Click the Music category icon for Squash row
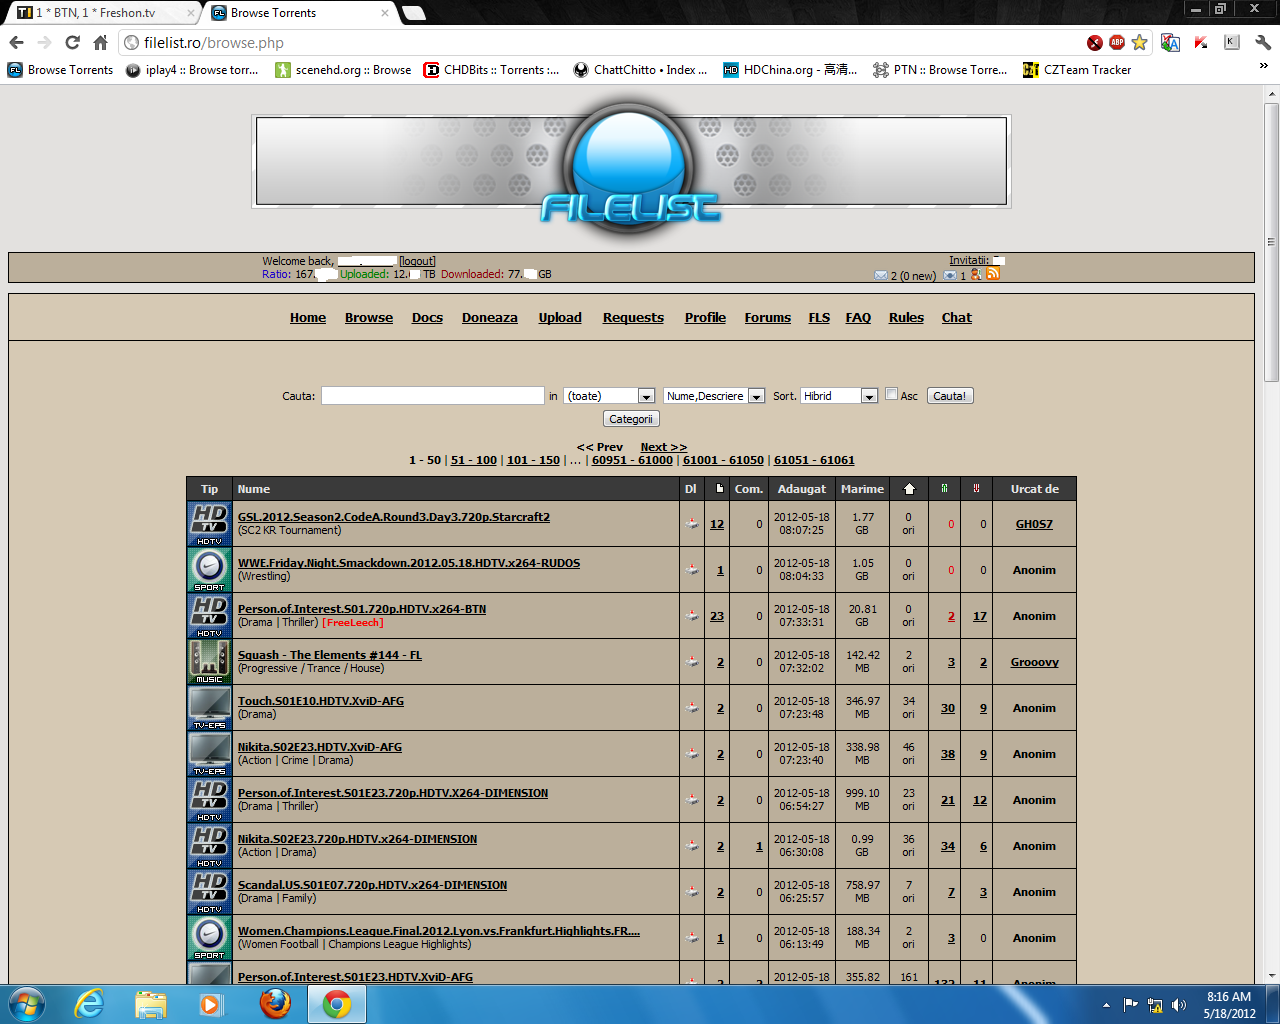The height and width of the screenshot is (1024, 1280). point(210,662)
